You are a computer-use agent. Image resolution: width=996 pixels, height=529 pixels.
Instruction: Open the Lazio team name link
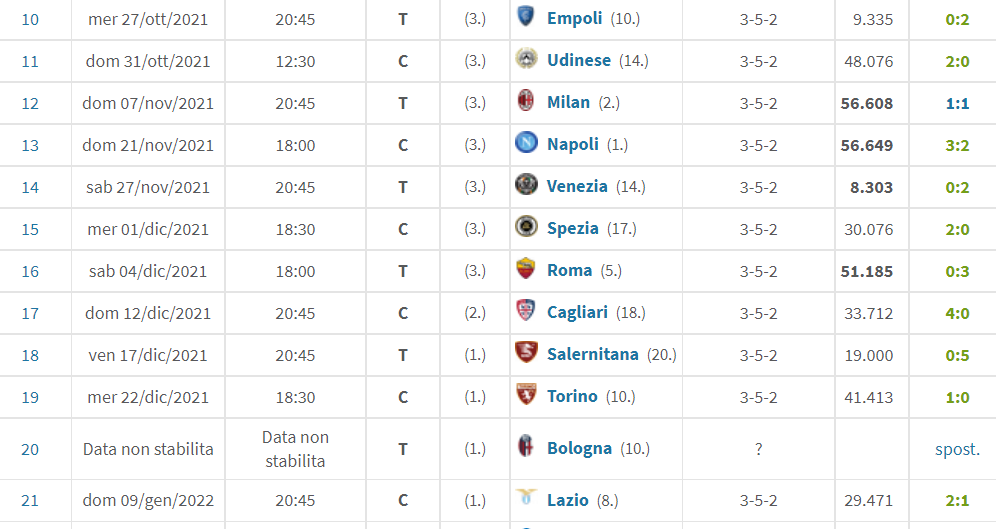click(567, 500)
